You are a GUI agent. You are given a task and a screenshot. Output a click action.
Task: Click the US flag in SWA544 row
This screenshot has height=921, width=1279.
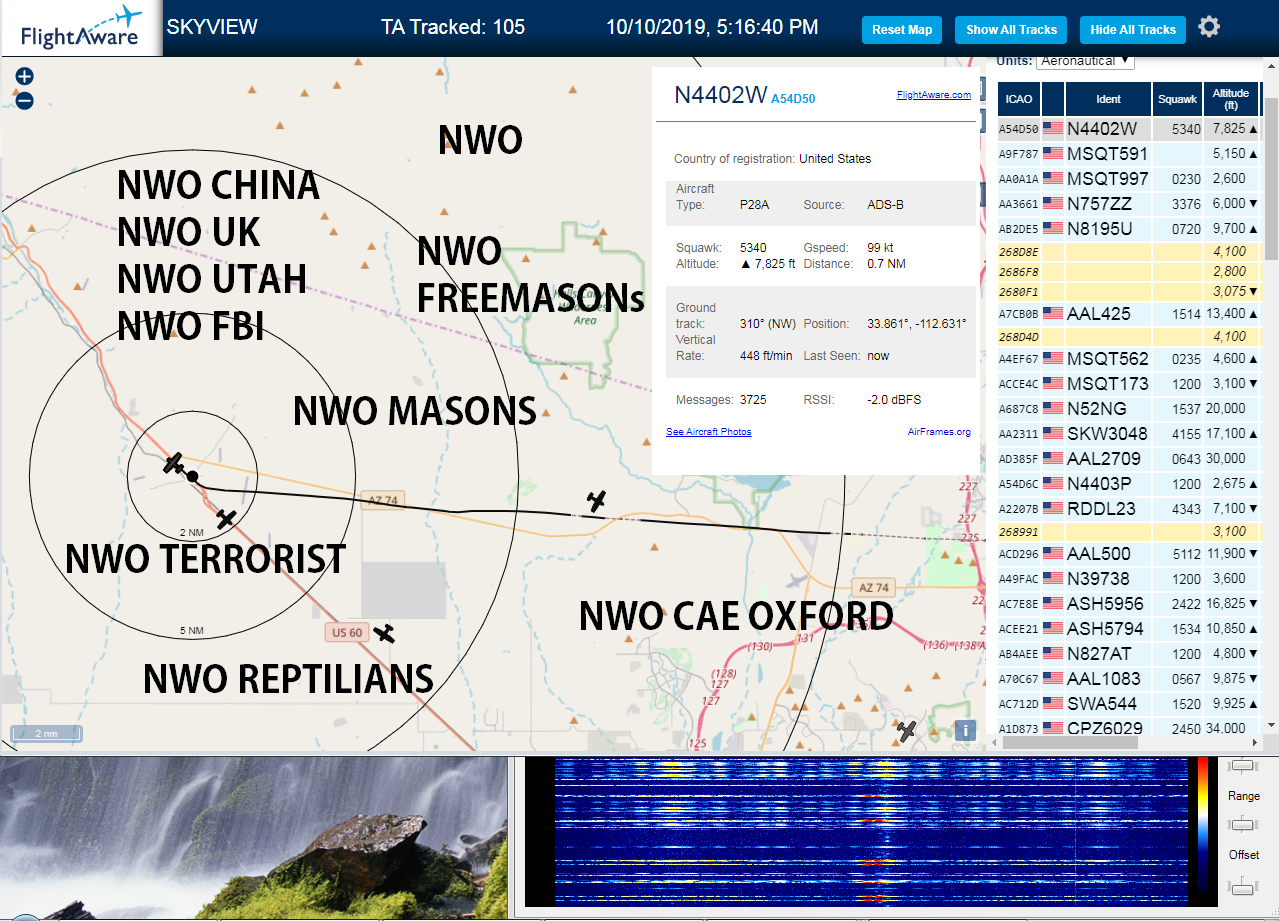tap(1052, 703)
